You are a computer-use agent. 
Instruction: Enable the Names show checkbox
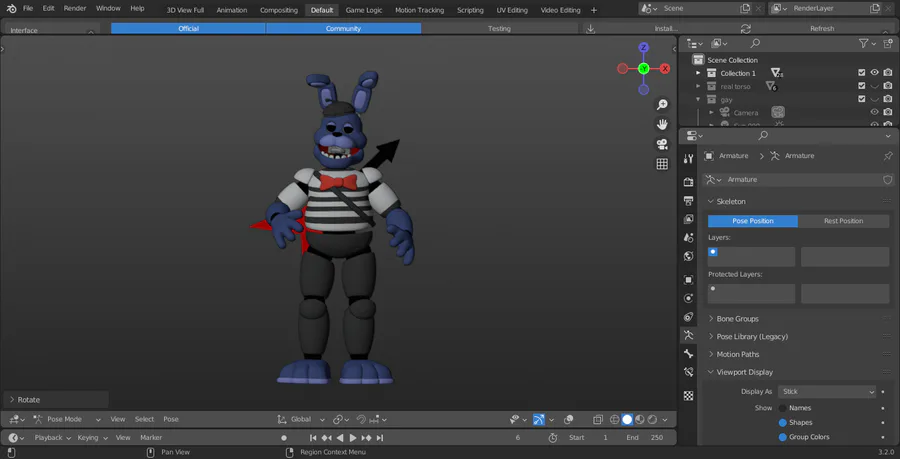point(782,408)
